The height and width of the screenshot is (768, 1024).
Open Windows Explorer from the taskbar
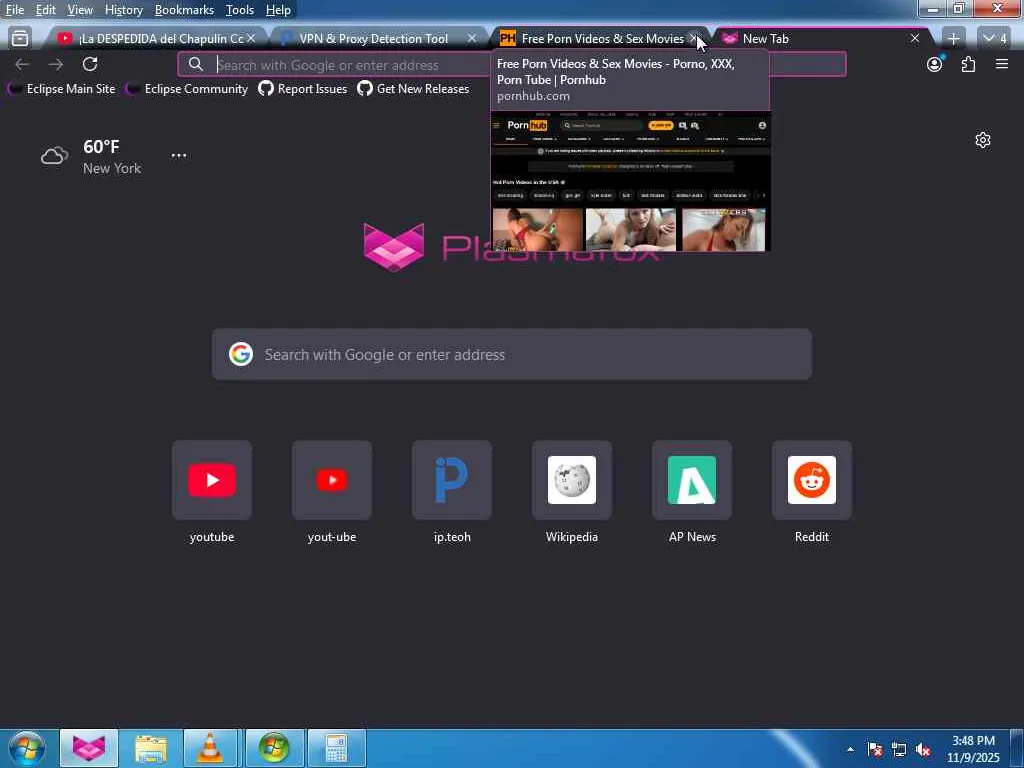[151, 748]
